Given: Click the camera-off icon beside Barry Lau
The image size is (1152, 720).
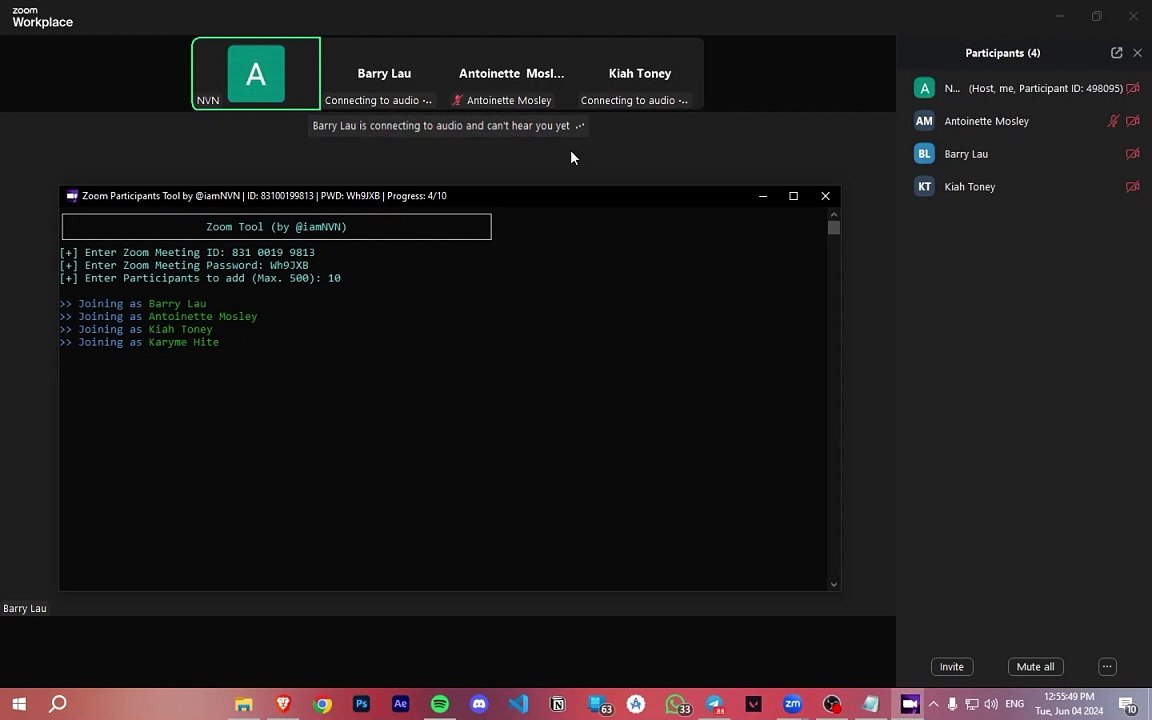Looking at the screenshot, I should pyautogui.click(x=1132, y=154).
